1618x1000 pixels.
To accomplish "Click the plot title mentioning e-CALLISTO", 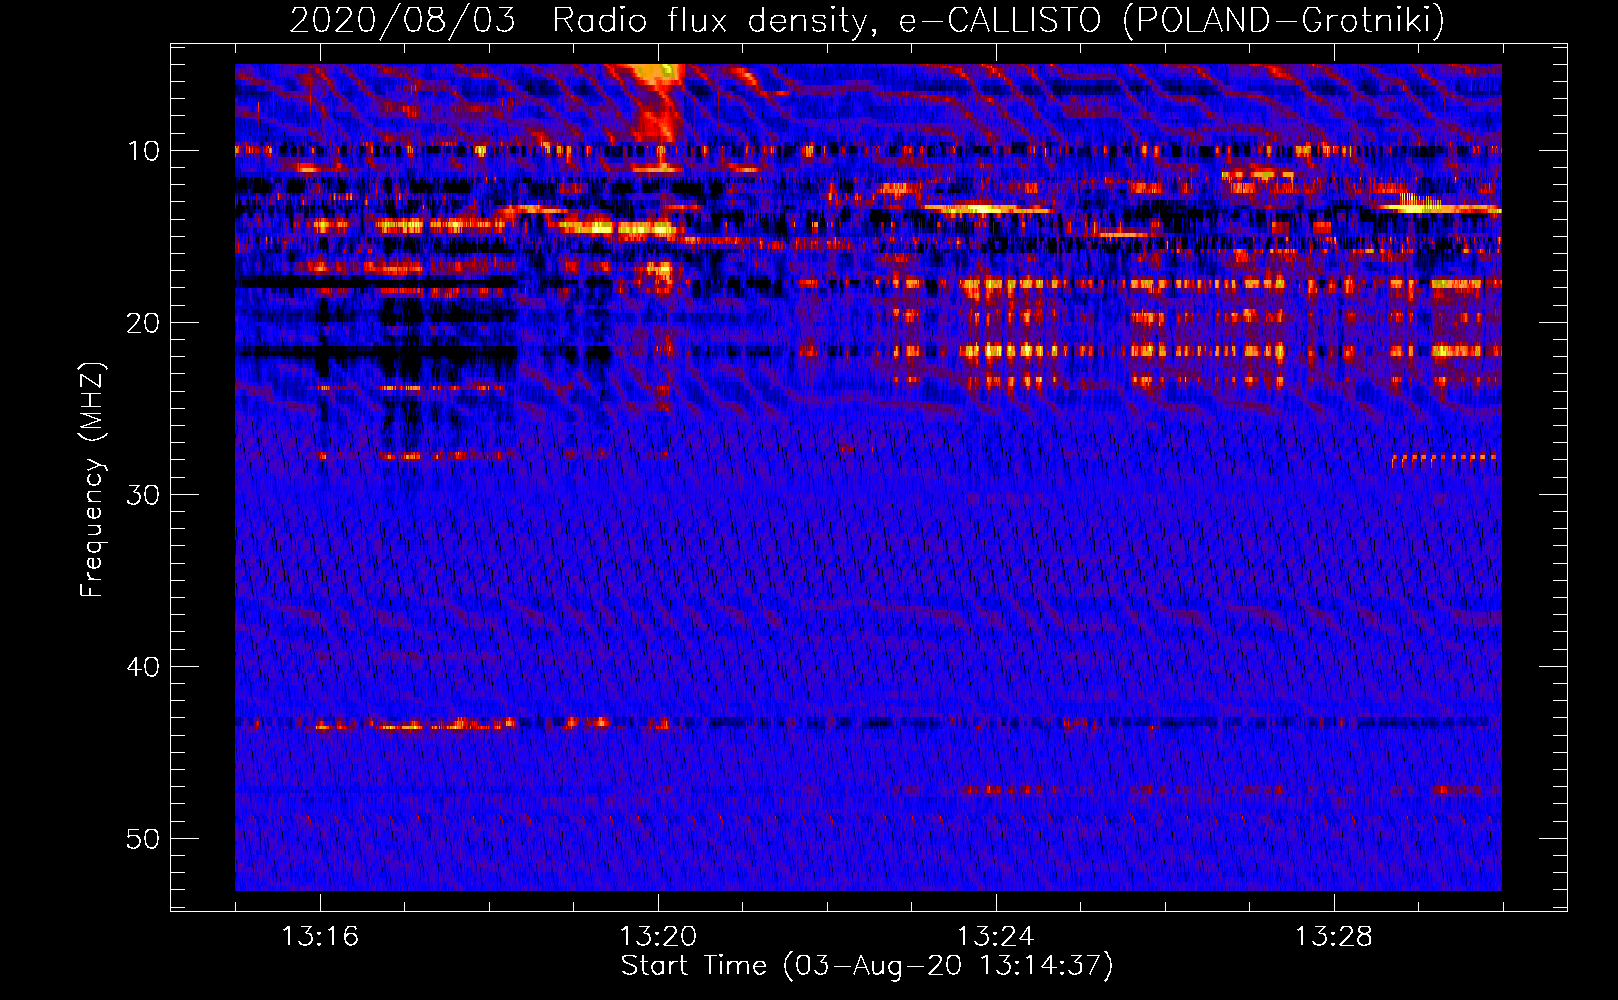I will pyautogui.click(x=867, y=20).
